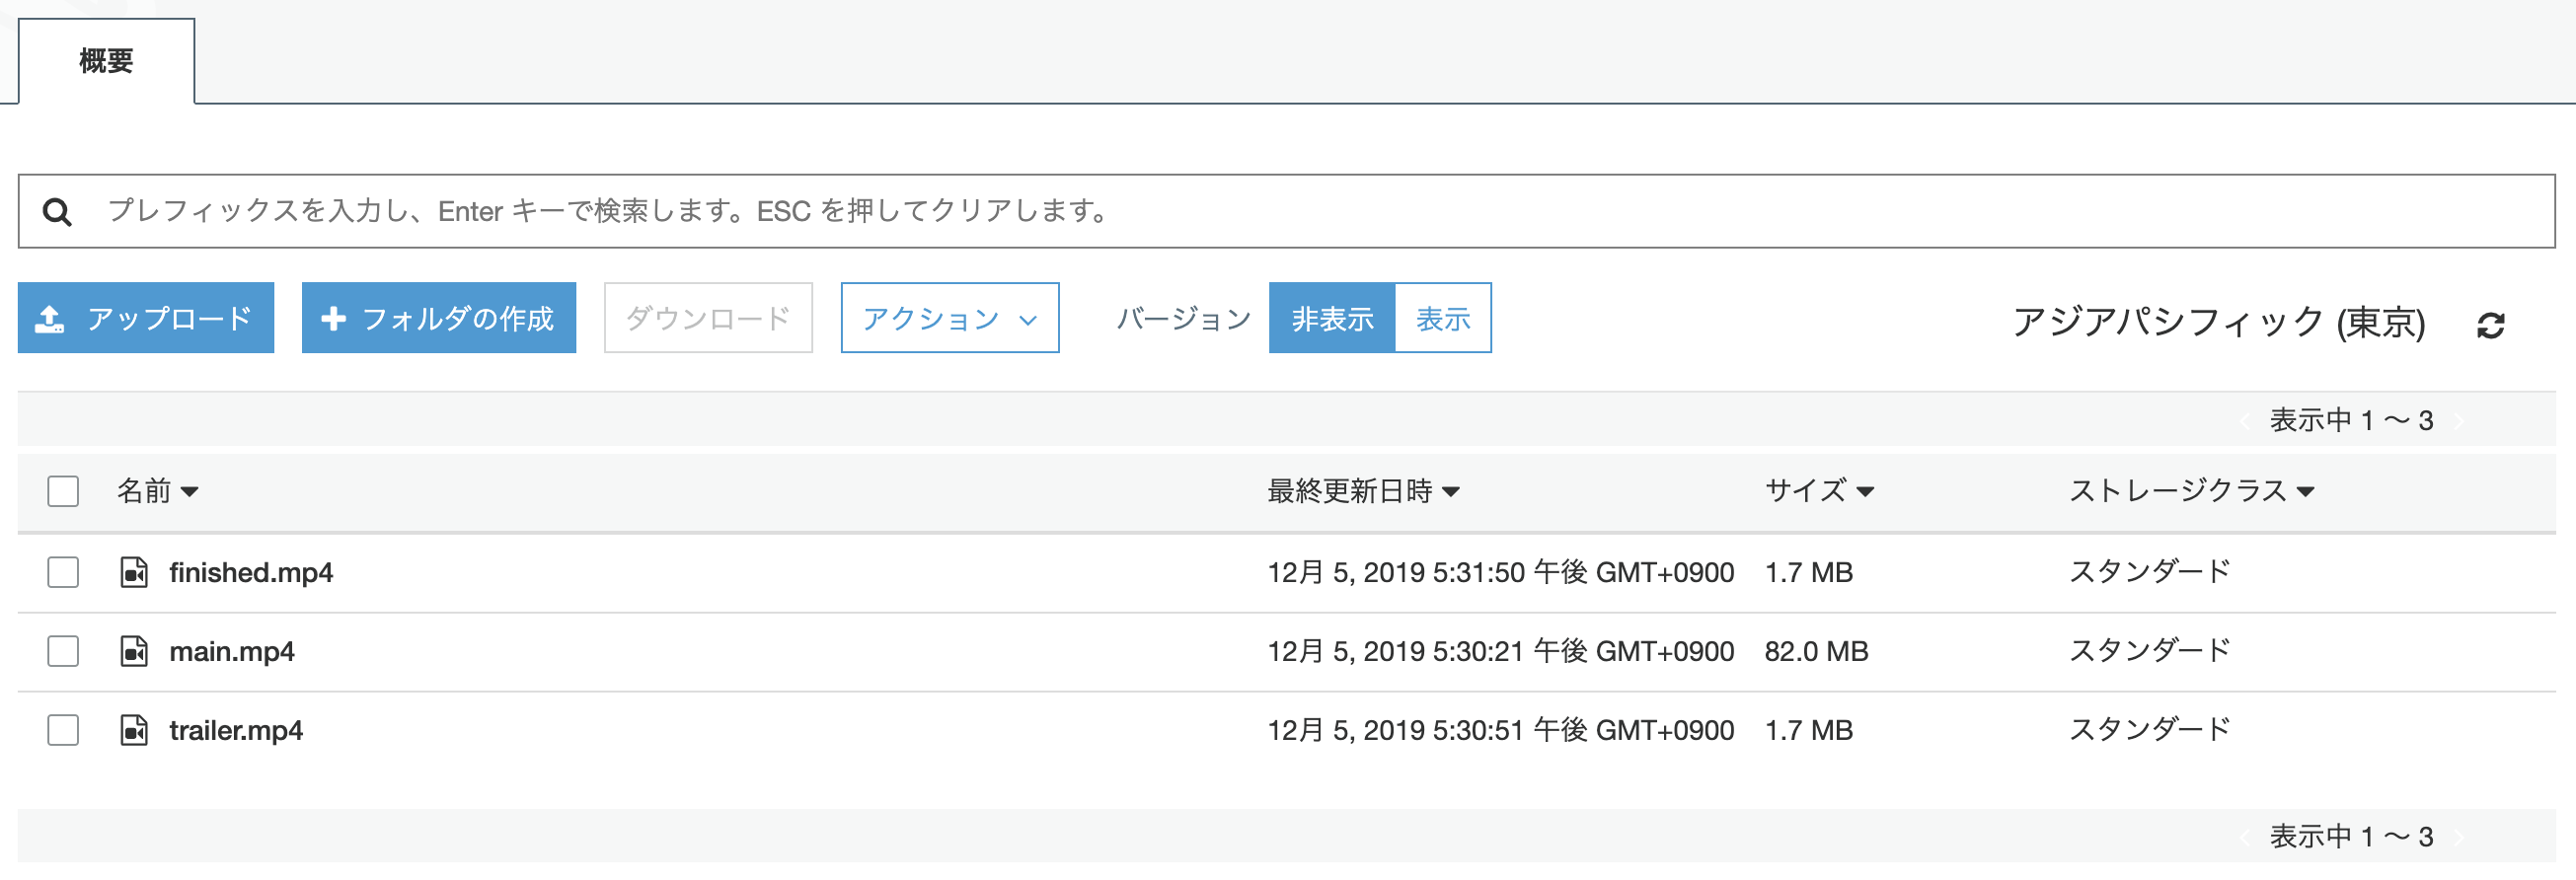Click the top 表示中 1 〜 3 count
Screen dimensions: 2576x880
point(2351,420)
